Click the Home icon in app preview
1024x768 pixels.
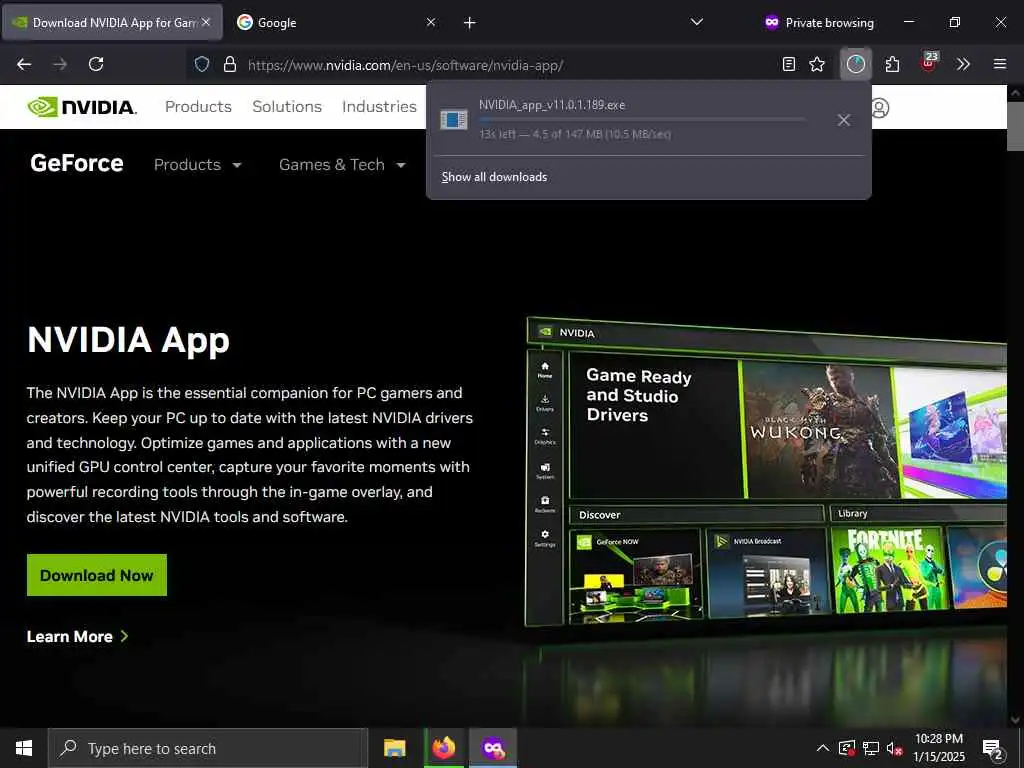pos(545,370)
